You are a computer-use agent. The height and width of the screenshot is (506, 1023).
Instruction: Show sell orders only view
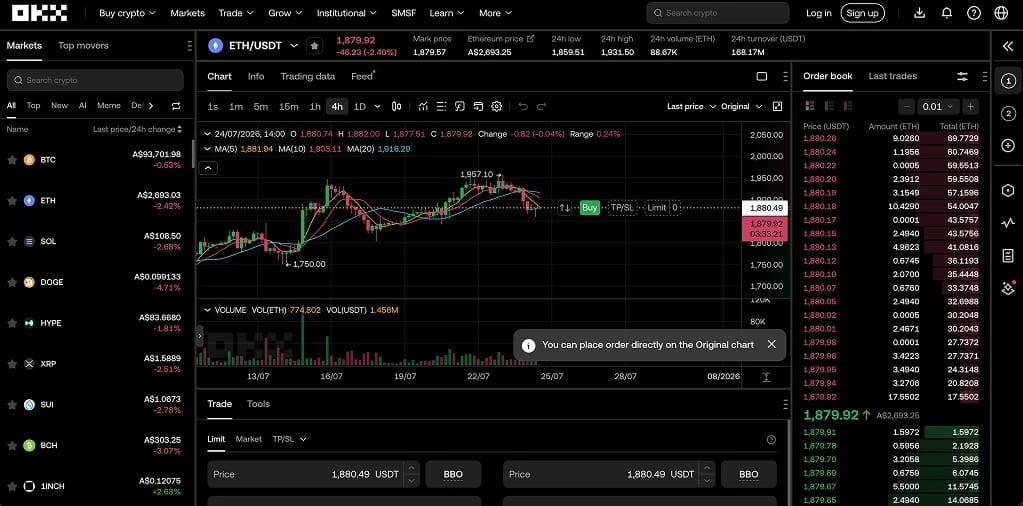(848, 106)
